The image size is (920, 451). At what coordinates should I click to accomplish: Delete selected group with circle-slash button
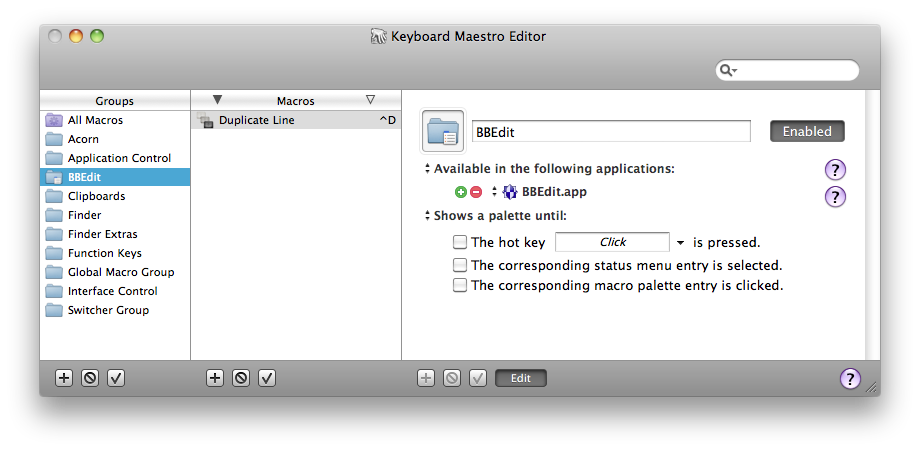(90, 378)
